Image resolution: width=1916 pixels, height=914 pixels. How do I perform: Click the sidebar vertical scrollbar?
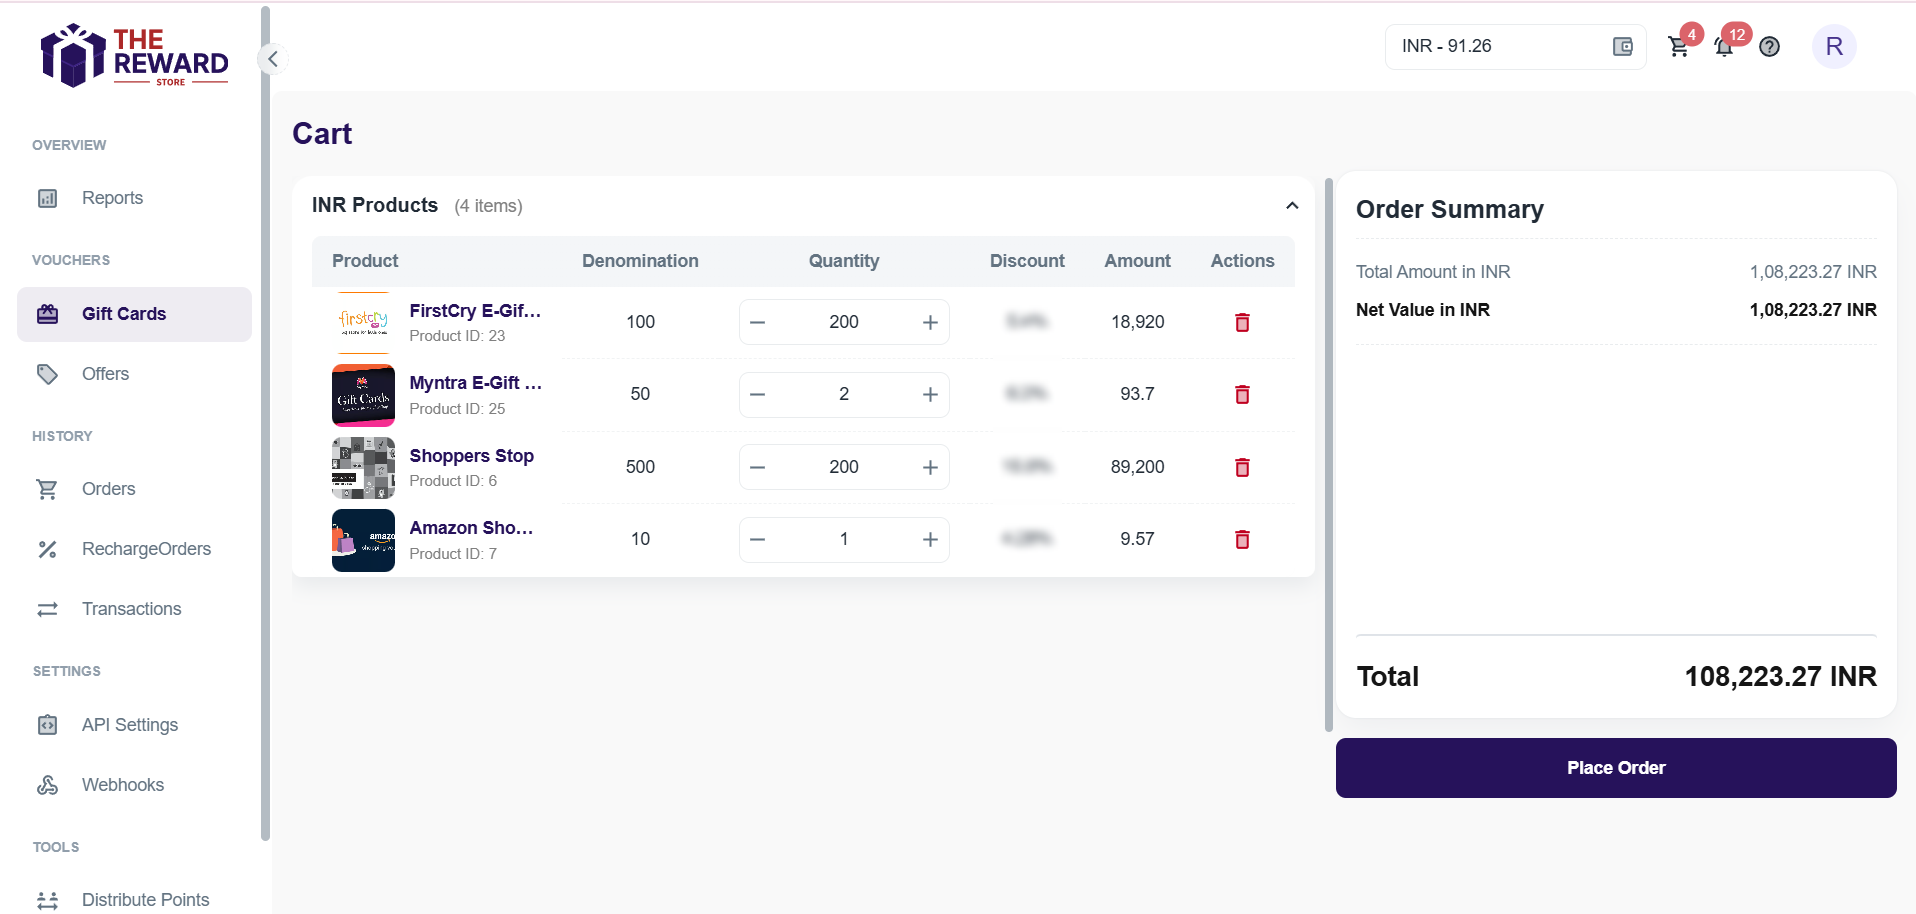[x=265, y=423]
